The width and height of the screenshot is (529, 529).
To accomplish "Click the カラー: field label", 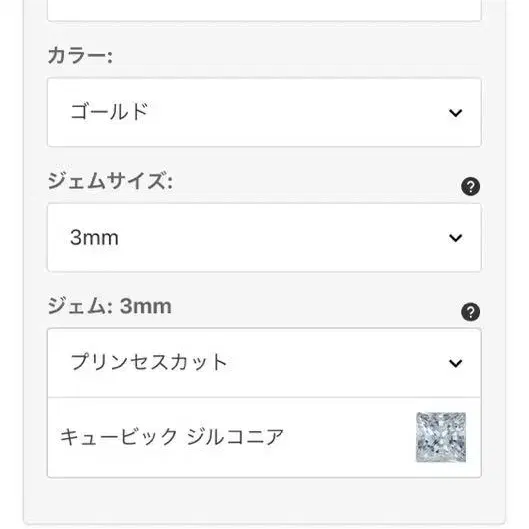I will [x=80, y=56].
